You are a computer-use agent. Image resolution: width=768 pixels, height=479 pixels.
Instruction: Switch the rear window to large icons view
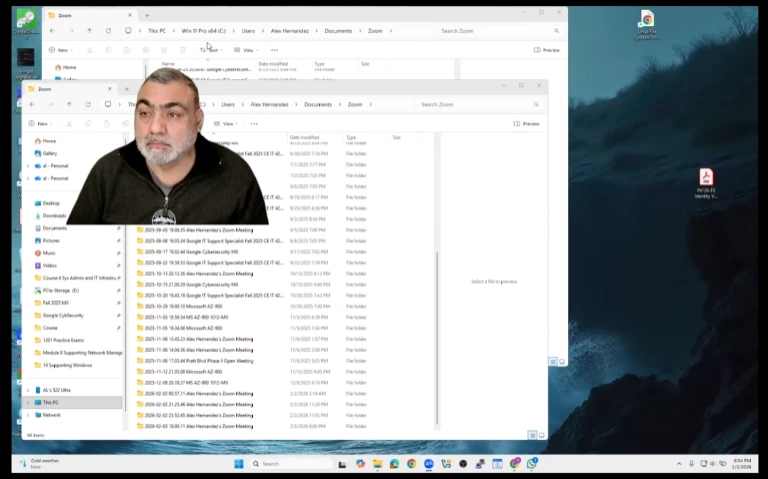562,362
